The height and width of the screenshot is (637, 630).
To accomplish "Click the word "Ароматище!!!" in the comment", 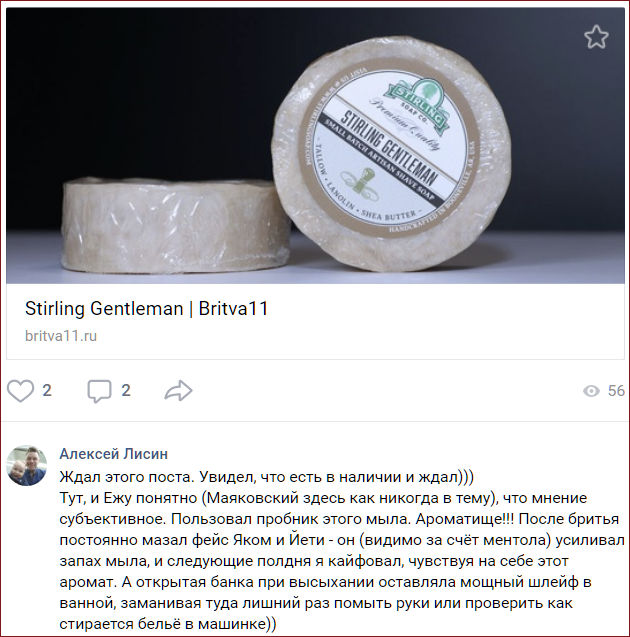I will pos(465,519).
